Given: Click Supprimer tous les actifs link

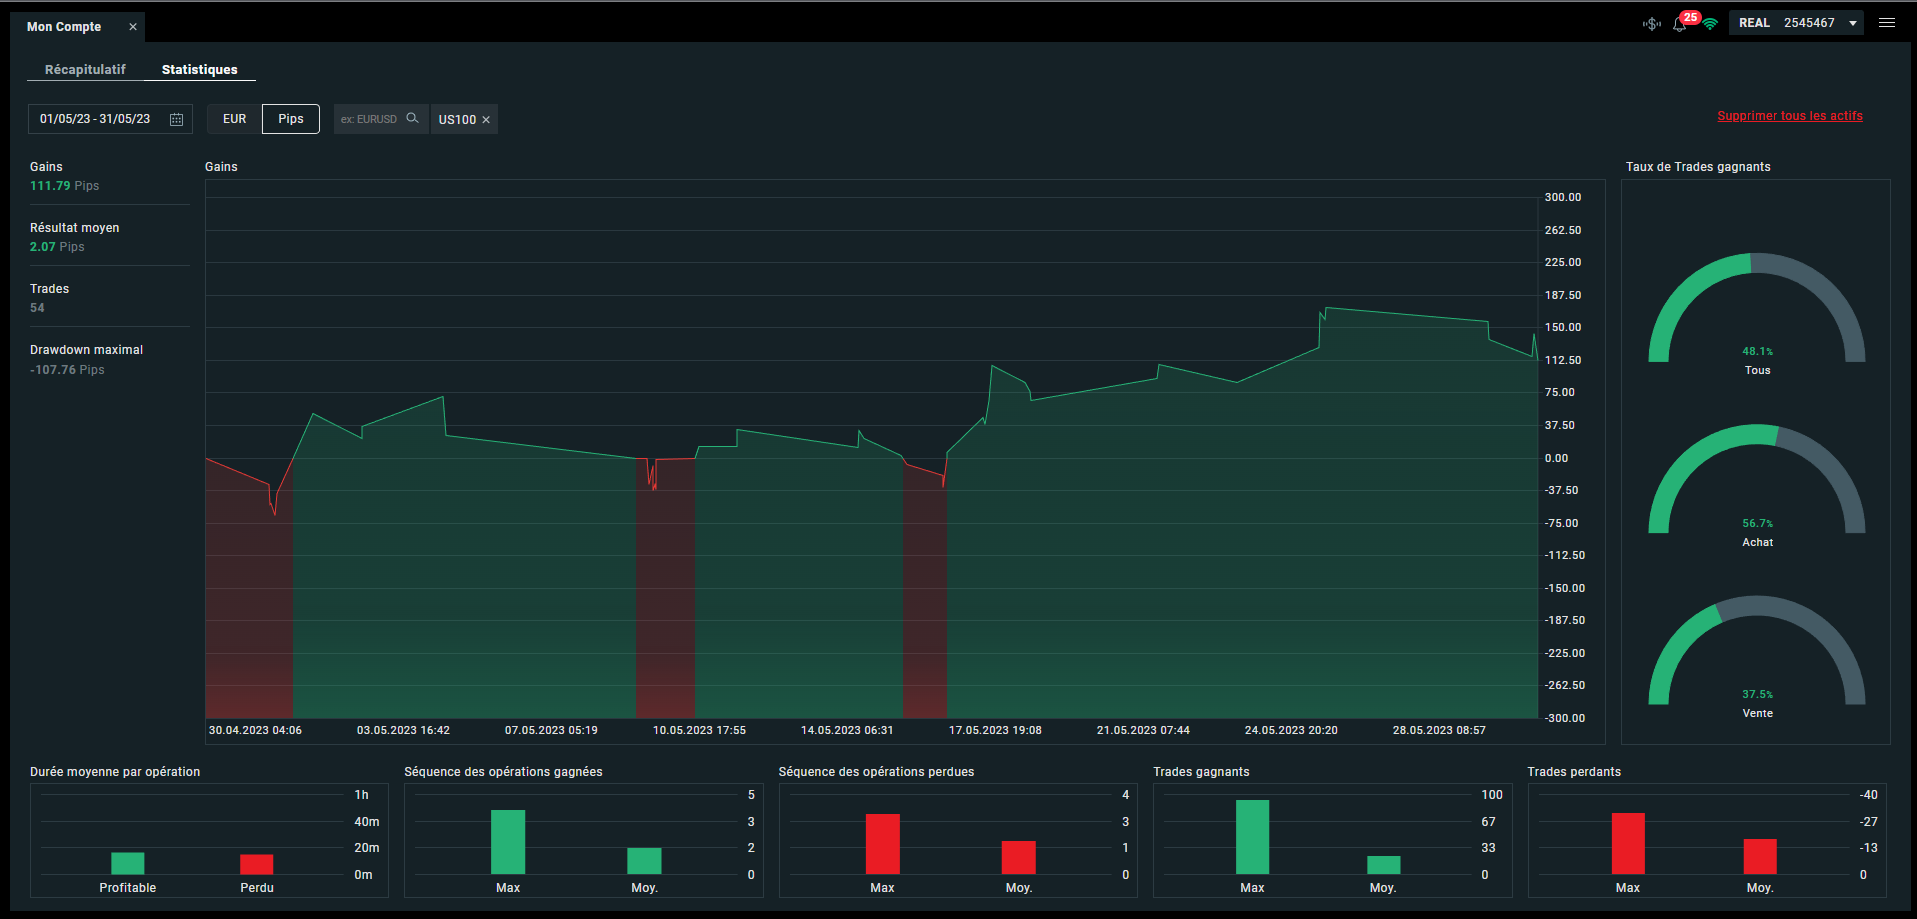Looking at the screenshot, I should 1790,116.
